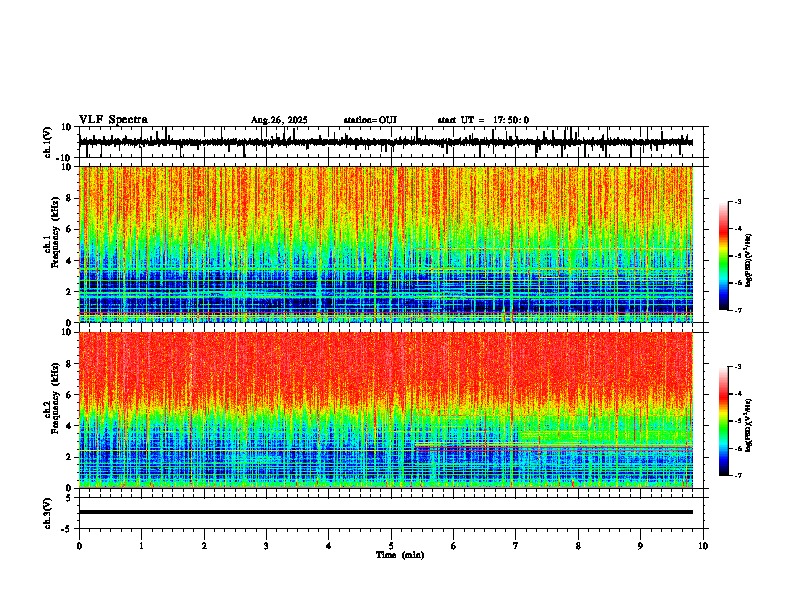The height and width of the screenshot is (612, 792).
Task: Click the ch.2 spectrogram color bar
Action: tap(724, 421)
